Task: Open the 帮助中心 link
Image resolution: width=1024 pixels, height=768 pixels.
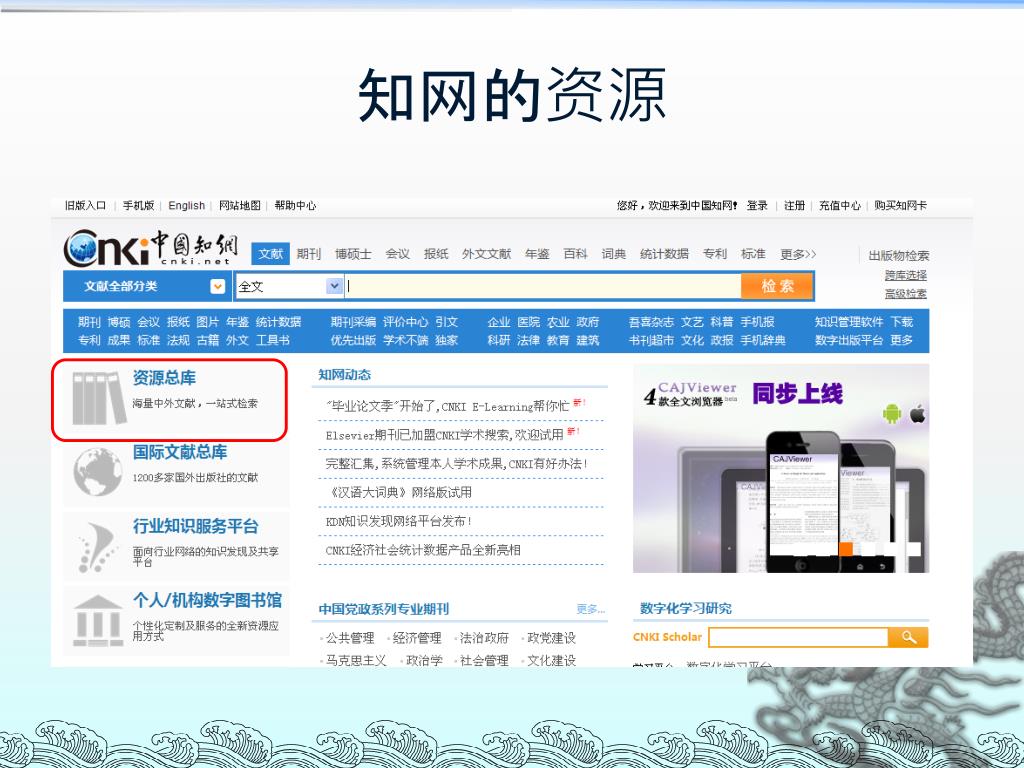Action: point(295,205)
